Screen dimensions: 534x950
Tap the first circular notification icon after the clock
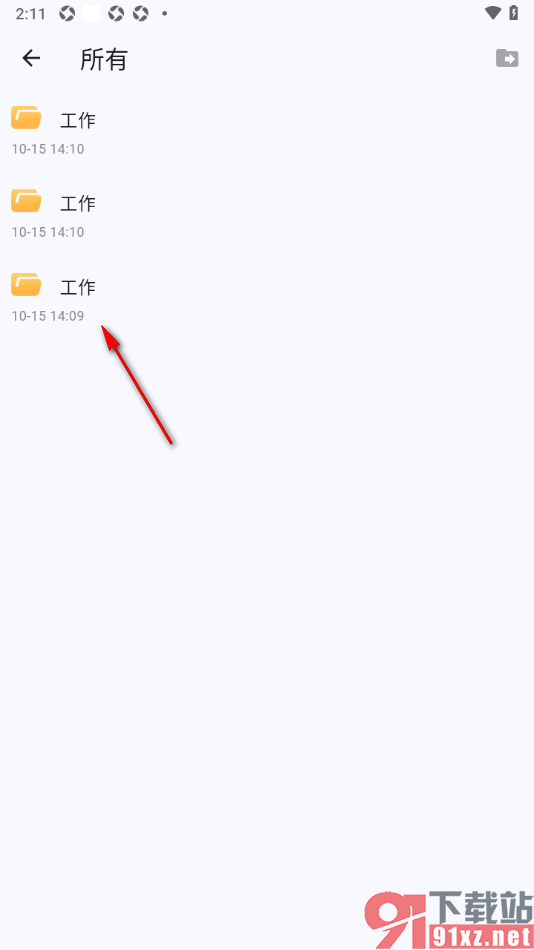click(x=67, y=13)
